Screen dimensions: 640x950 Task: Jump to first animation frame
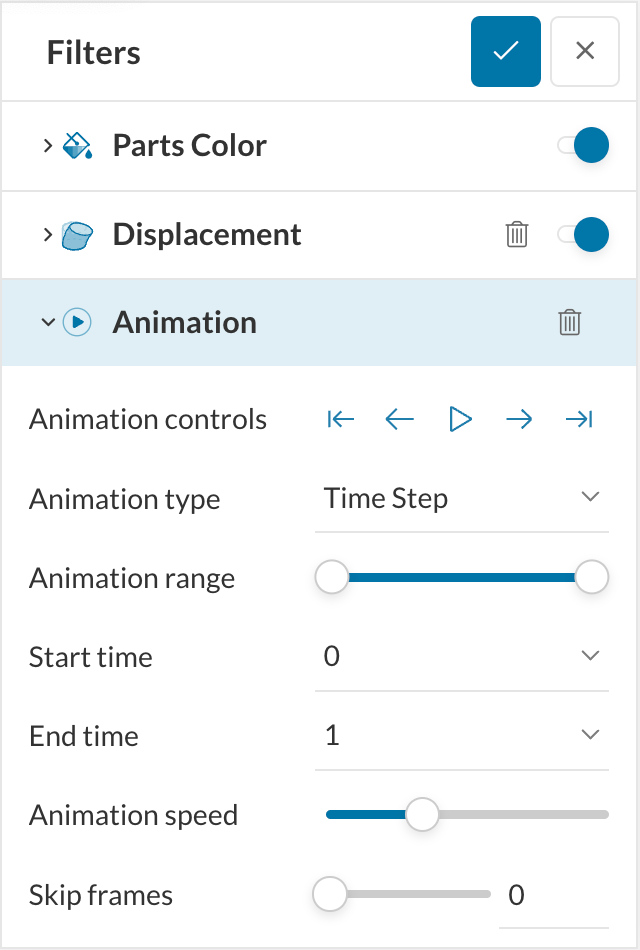pyautogui.click(x=341, y=420)
